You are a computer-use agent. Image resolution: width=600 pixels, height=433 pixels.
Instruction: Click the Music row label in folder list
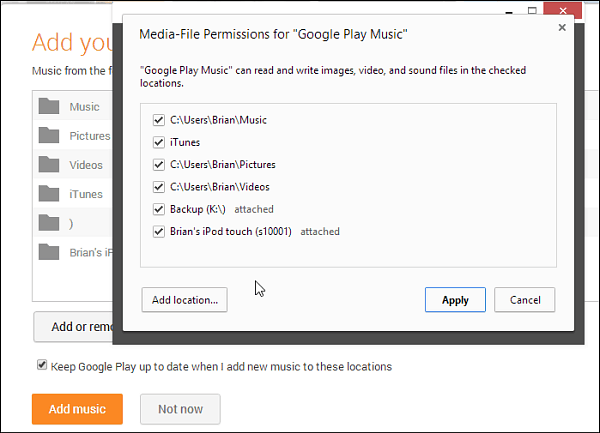point(85,107)
